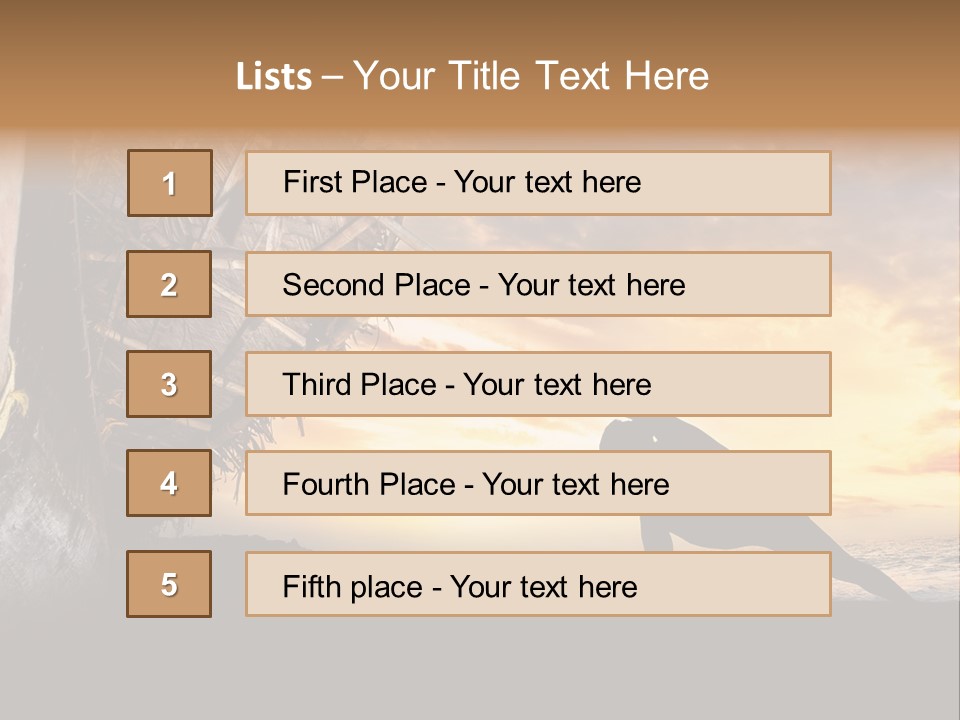Click the empty gray area below the list

[480, 670]
